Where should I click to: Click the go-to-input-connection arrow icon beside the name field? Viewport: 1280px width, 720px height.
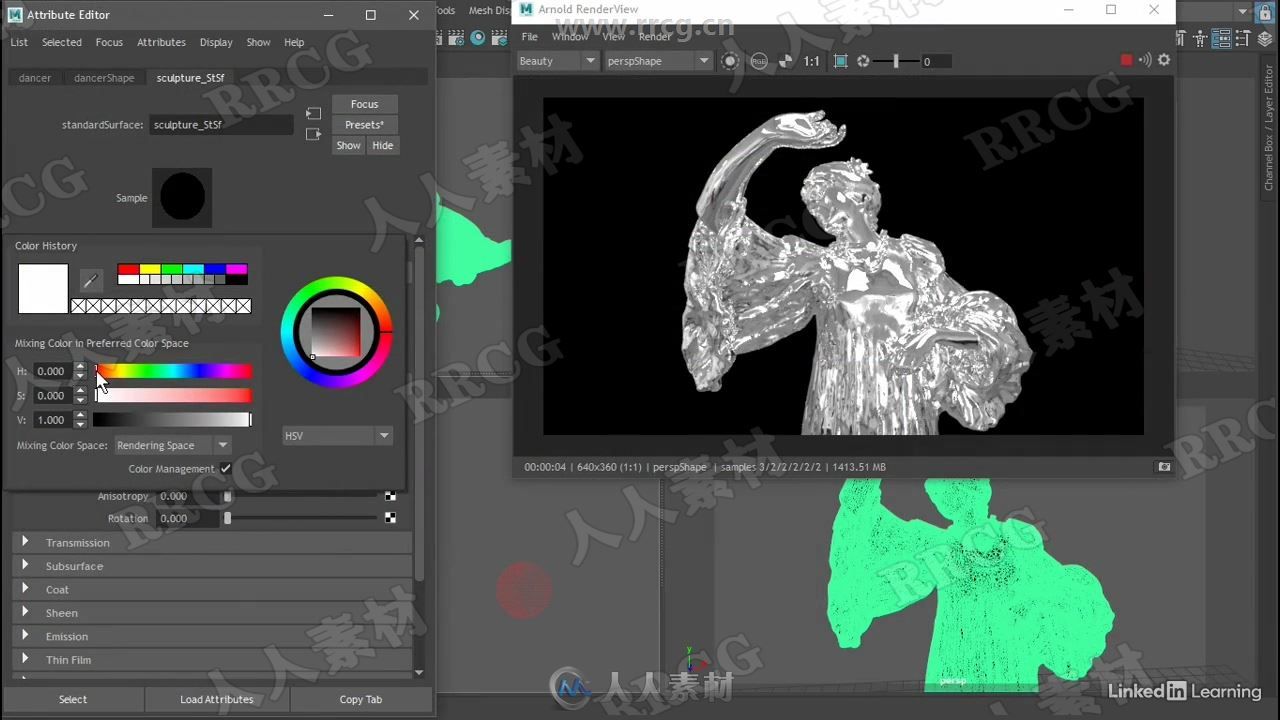[313, 114]
